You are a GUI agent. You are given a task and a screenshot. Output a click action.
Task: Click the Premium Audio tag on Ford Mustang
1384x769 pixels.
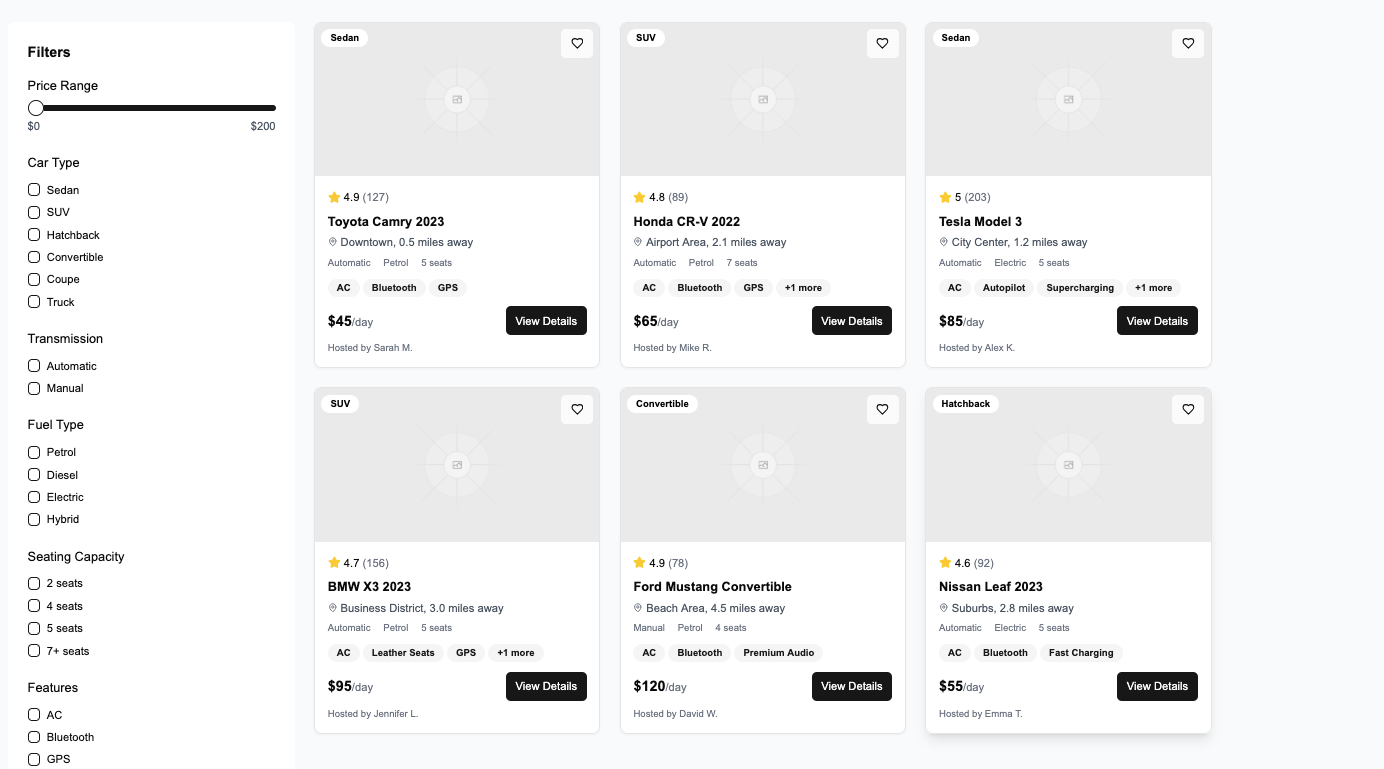tap(779, 653)
